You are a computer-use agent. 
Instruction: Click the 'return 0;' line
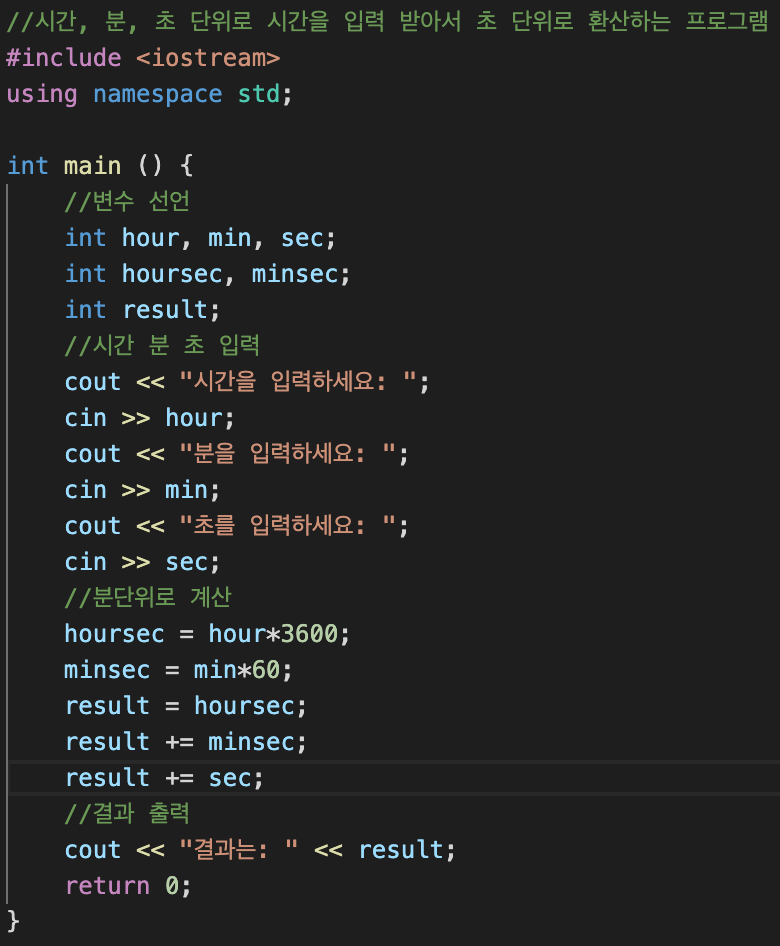(127, 886)
